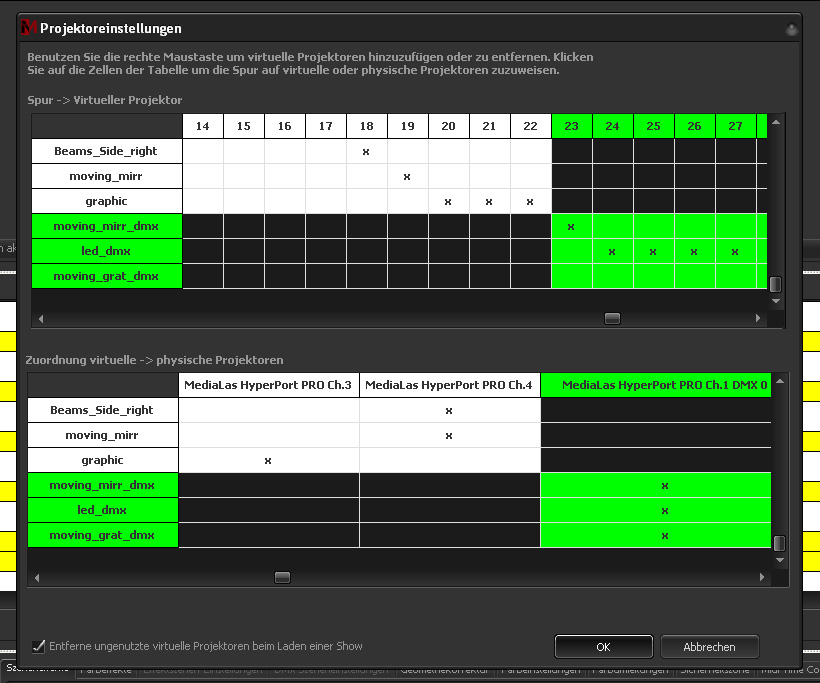Toggle led_dmx assignment in column 24

pyautogui.click(x=613, y=252)
